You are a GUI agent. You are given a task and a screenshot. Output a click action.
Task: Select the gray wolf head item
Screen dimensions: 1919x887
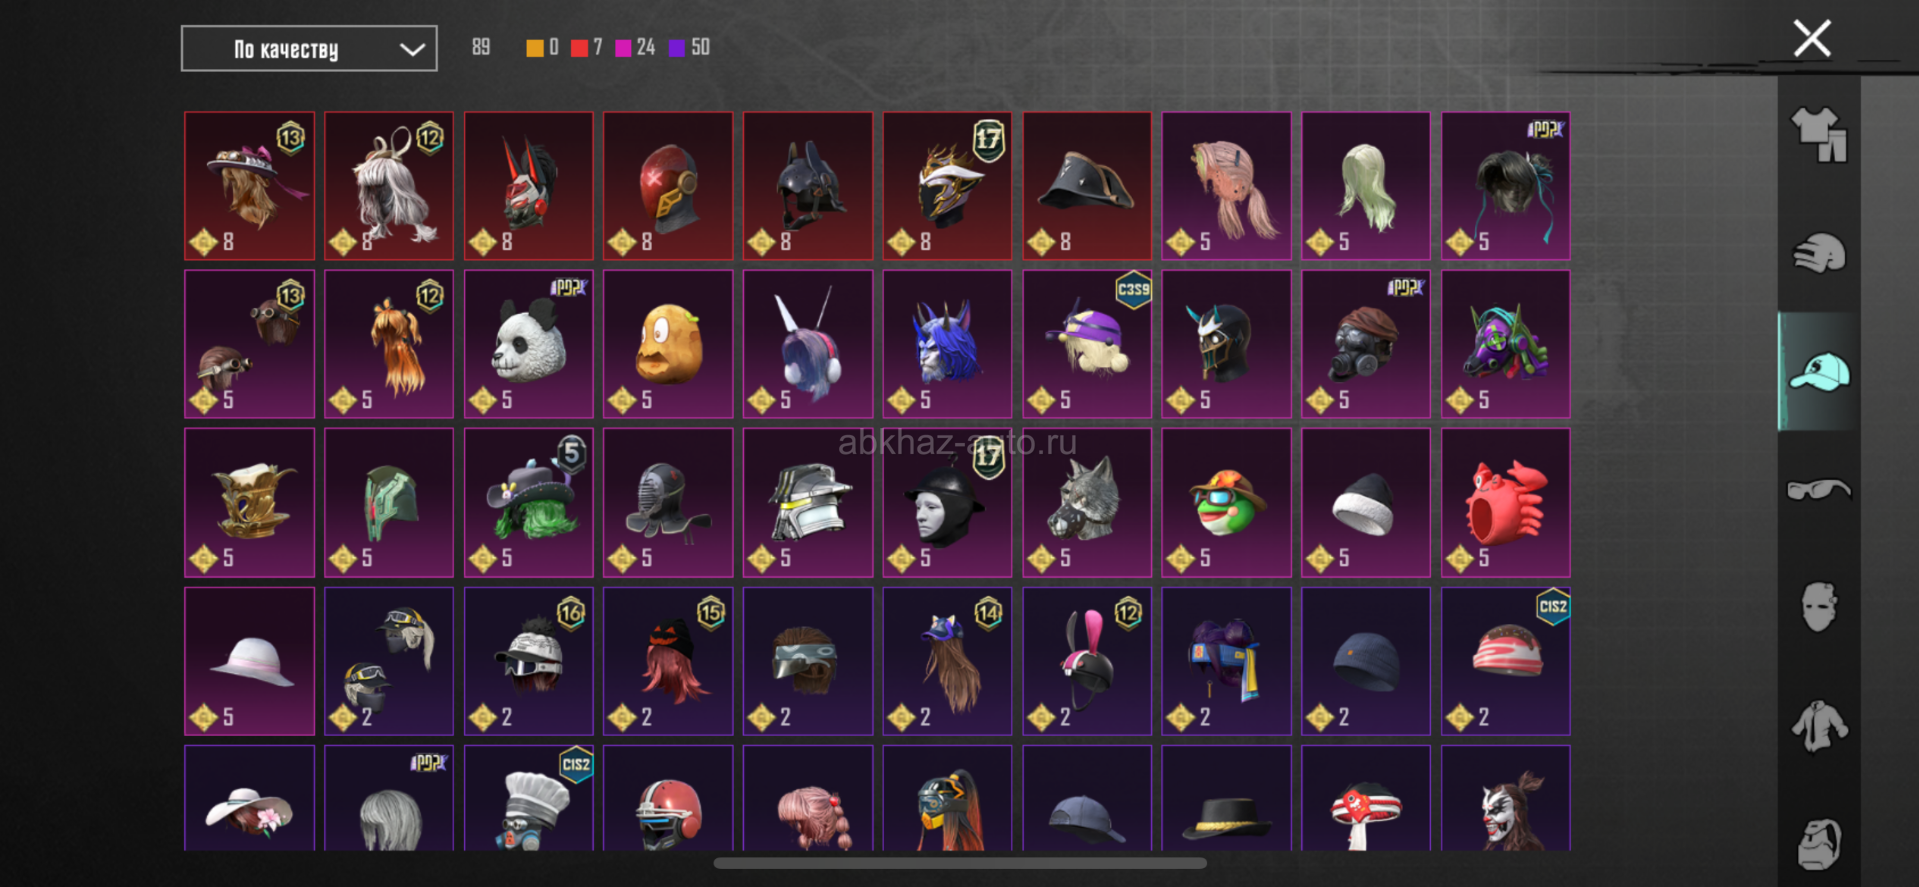(x=1087, y=503)
